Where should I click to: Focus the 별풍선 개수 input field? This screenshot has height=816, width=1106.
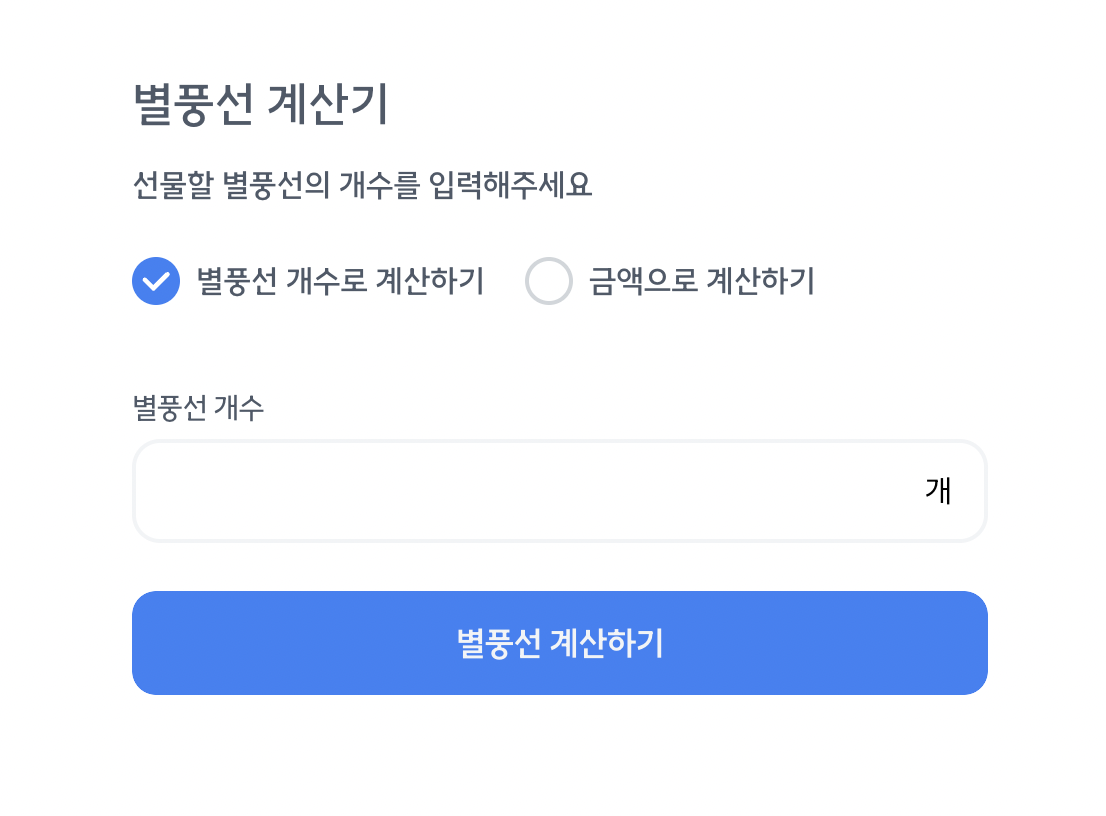559,491
